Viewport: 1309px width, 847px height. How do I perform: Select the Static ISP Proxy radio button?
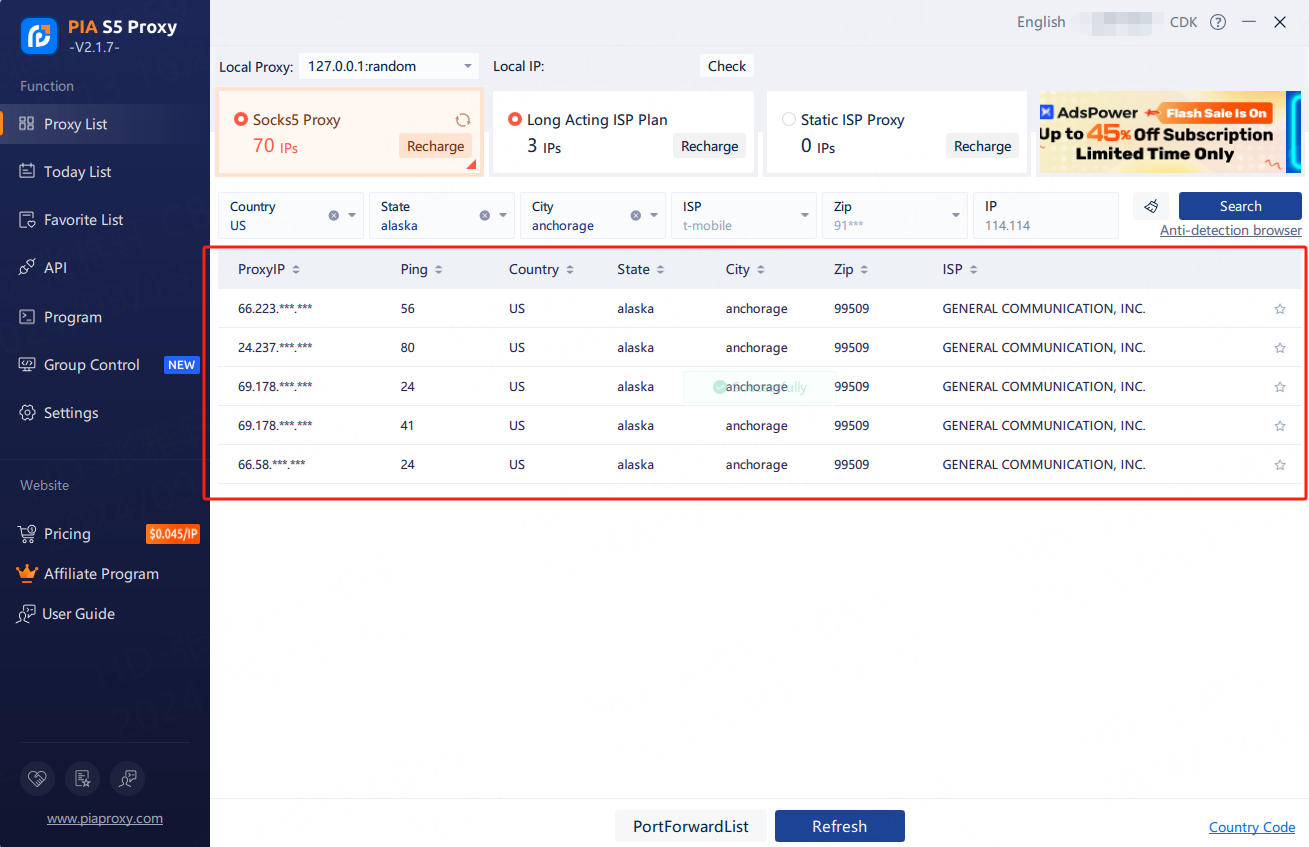[787, 119]
